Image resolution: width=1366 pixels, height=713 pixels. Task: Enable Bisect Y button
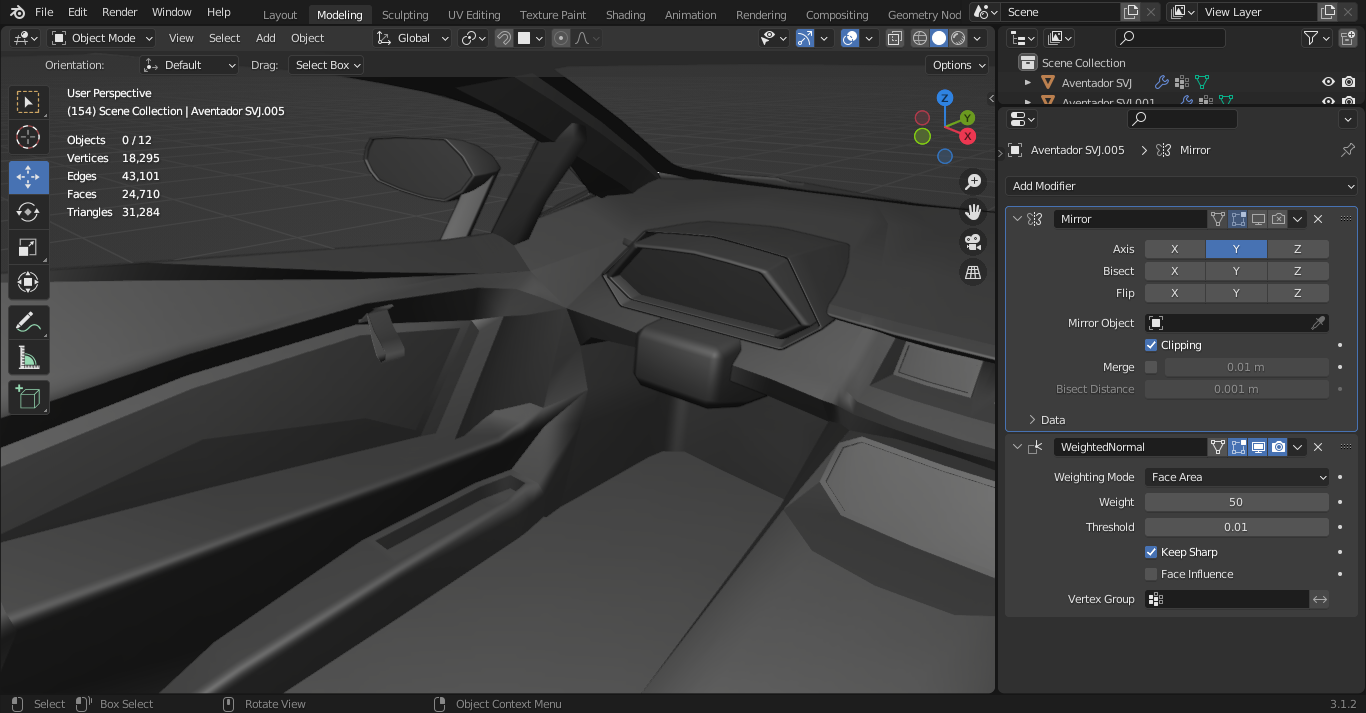1236,271
